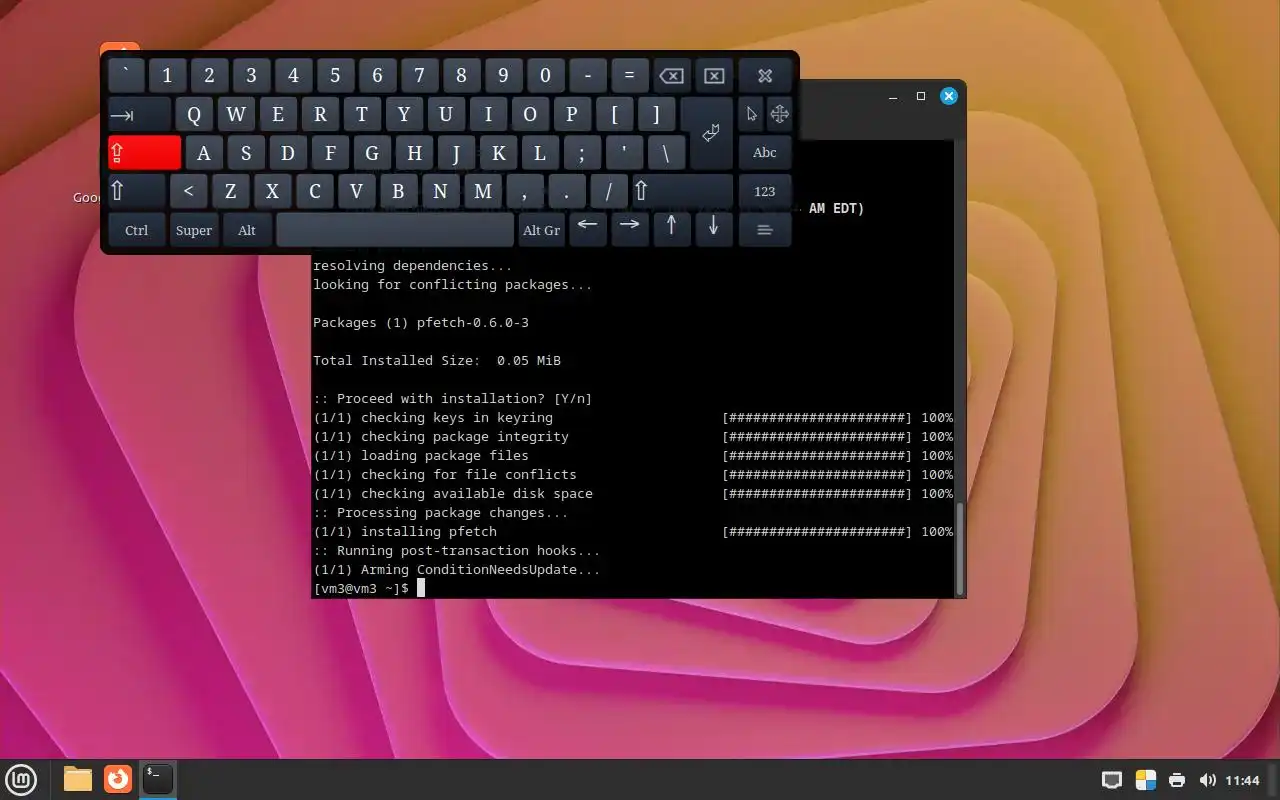Tap the Tab key on the virtual keyboard

pos(139,114)
